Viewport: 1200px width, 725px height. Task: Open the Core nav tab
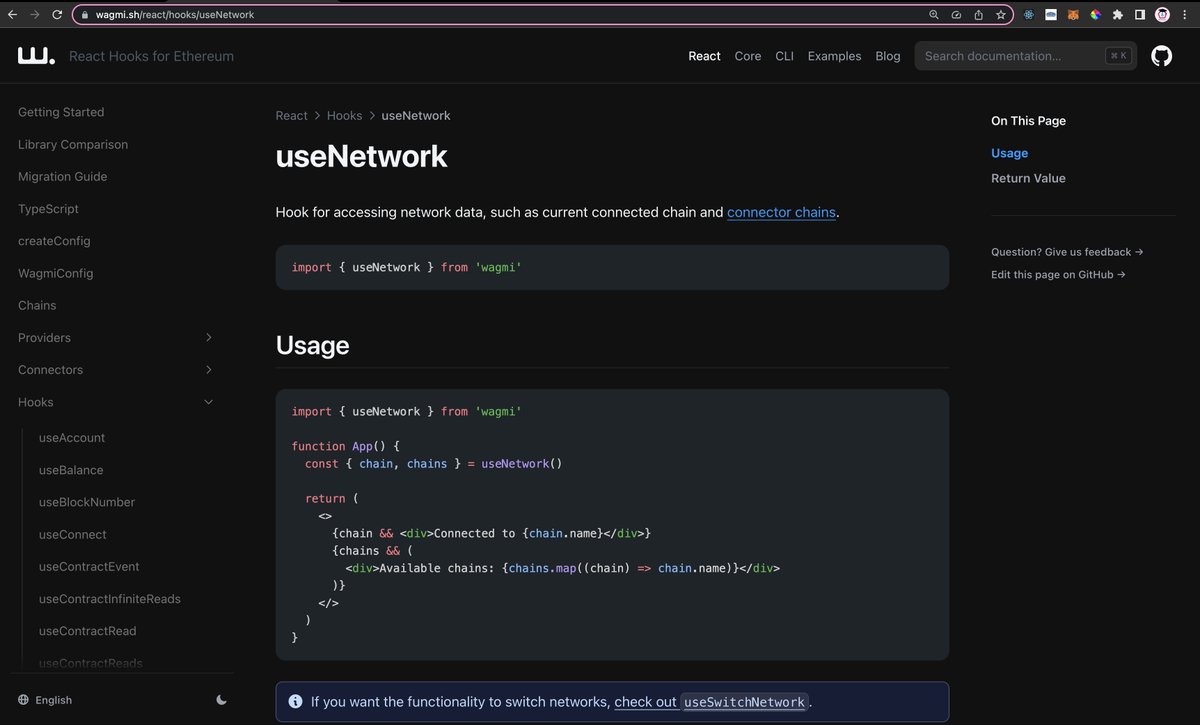[748, 56]
